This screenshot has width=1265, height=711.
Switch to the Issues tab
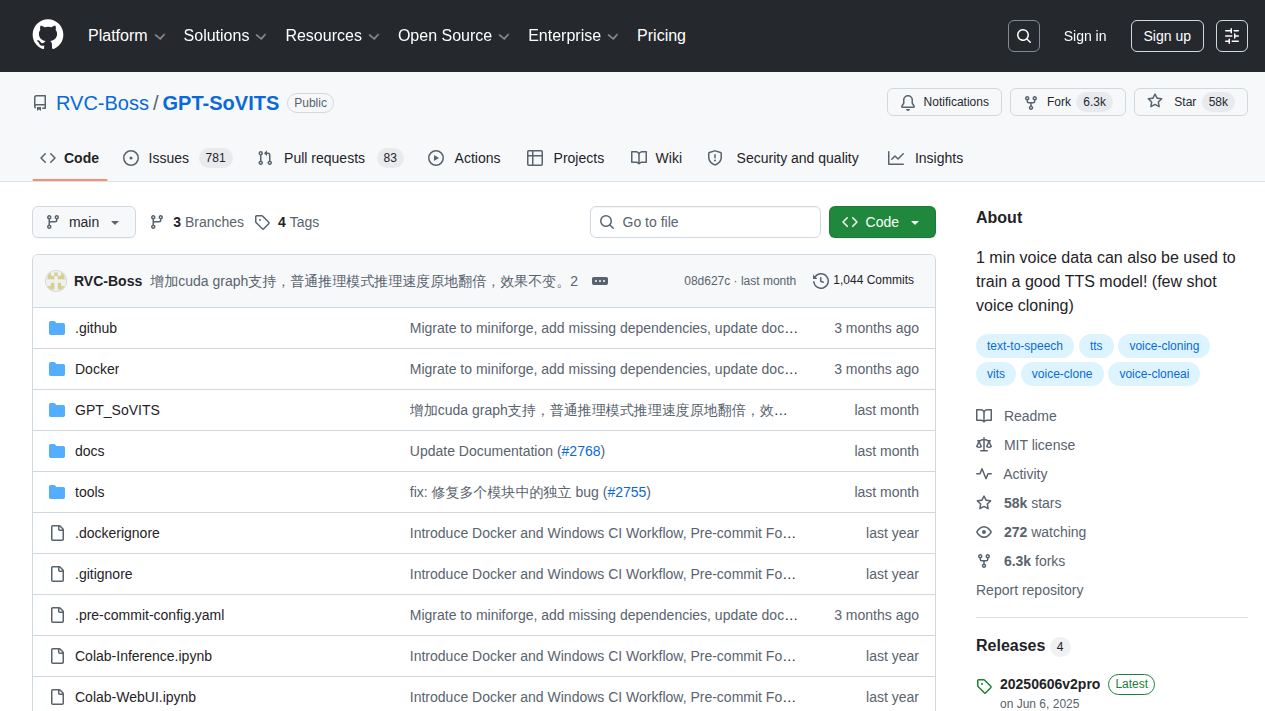tap(177, 158)
